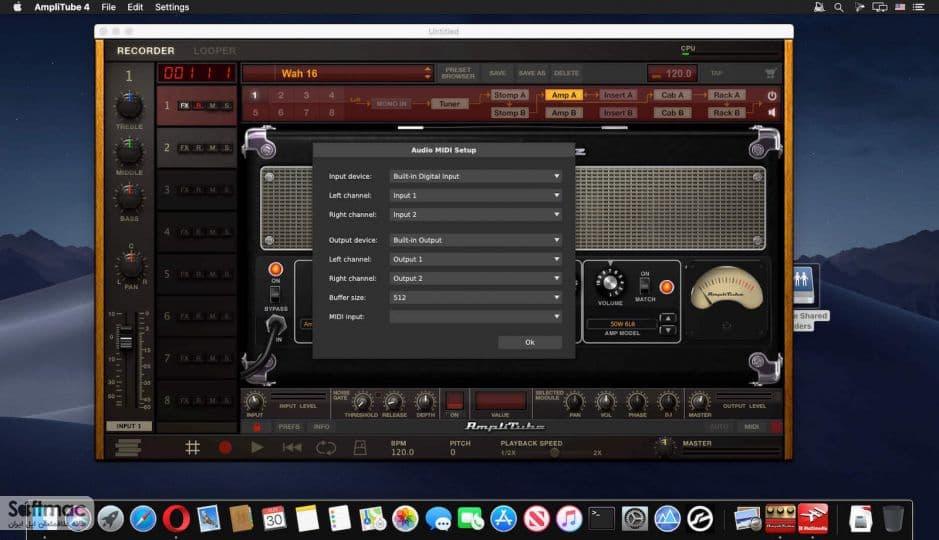Flip the BYPASS switch on the amp
The width and height of the screenshot is (939, 540).
(275, 294)
